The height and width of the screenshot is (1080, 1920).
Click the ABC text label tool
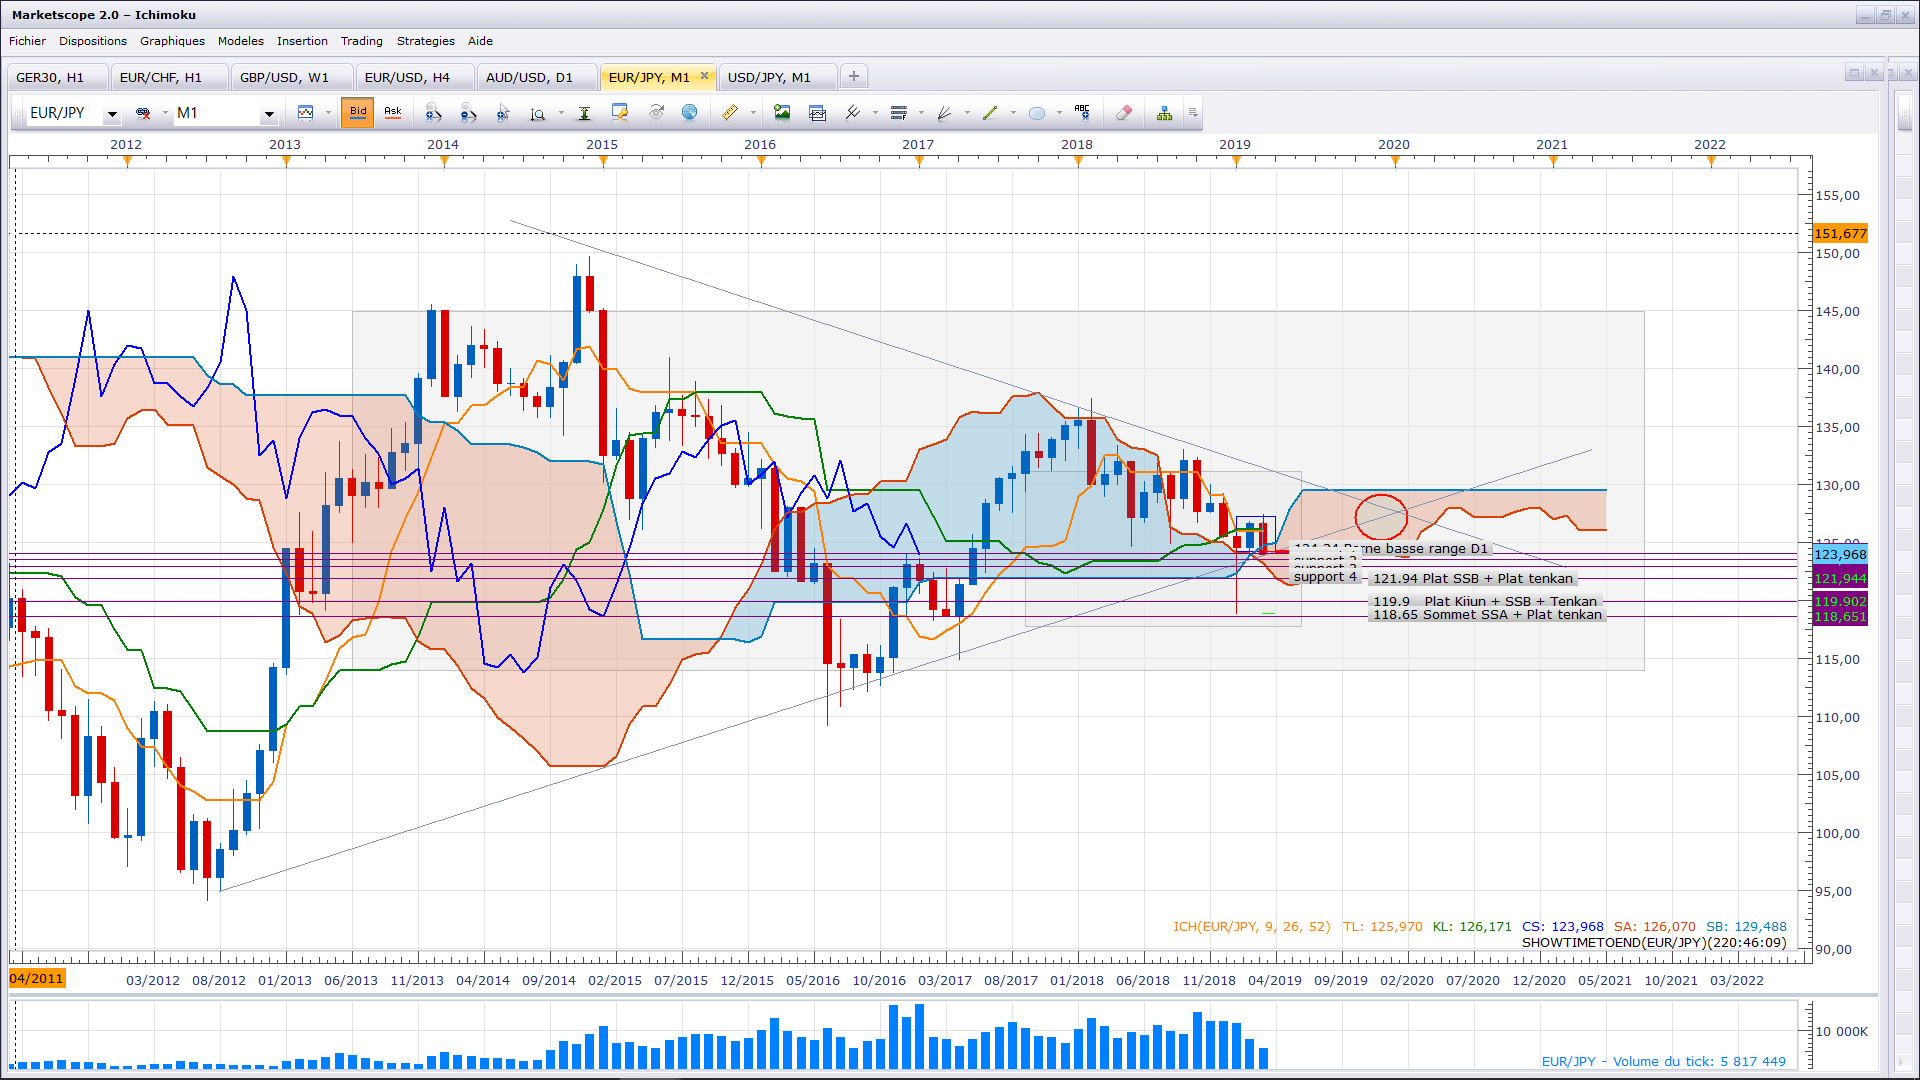coord(1082,112)
